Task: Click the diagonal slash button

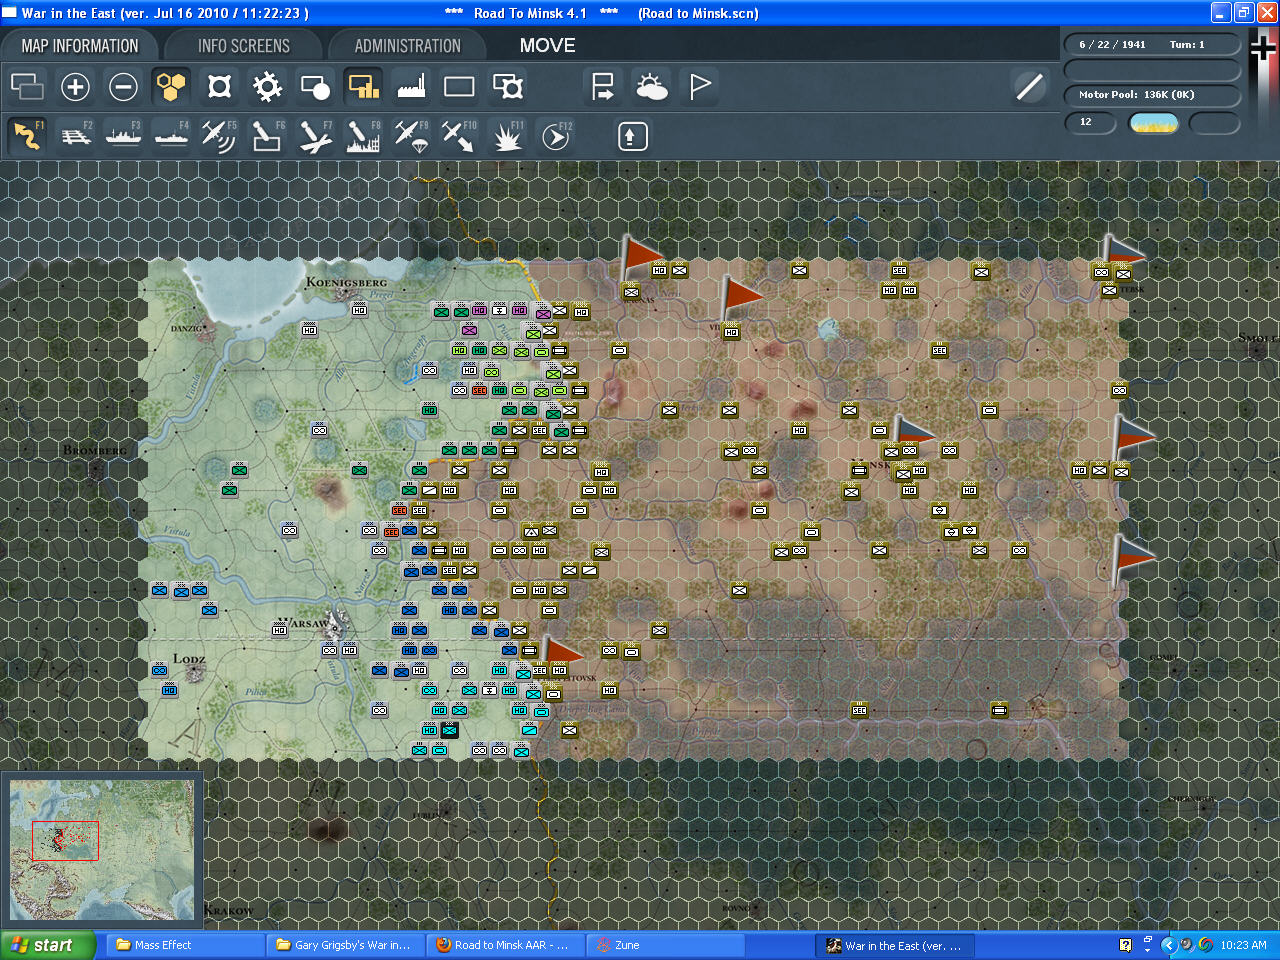Action: click(1029, 87)
